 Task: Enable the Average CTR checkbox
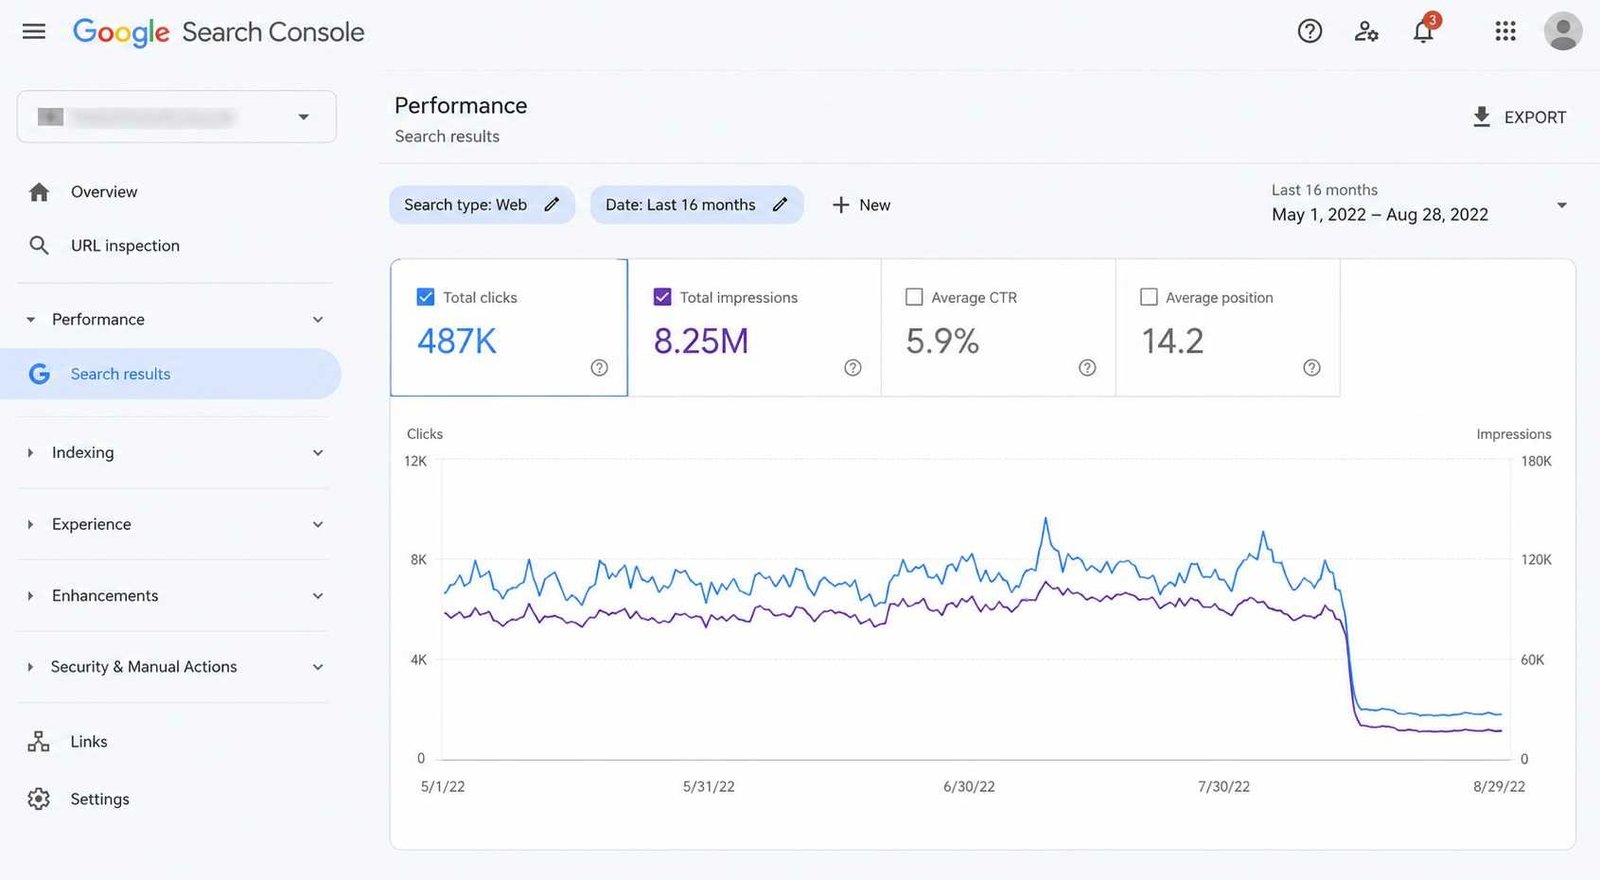pyautogui.click(x=914, y=297)
